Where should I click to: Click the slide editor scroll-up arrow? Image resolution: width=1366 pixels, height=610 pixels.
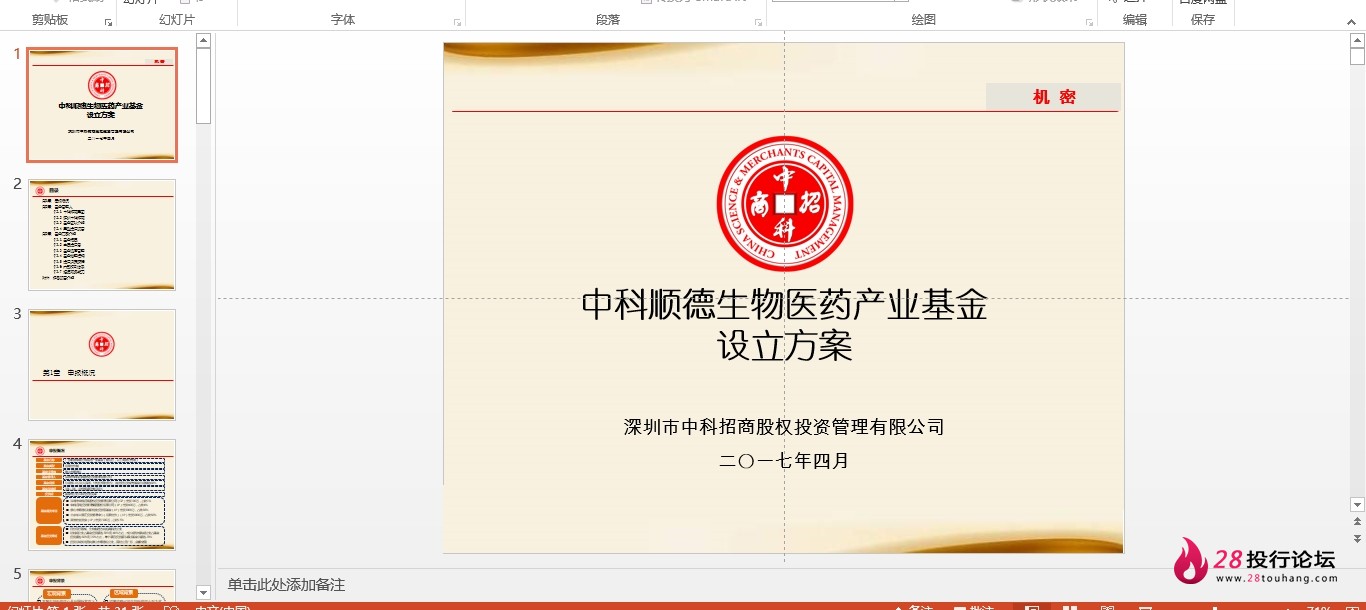point(1357,40)
